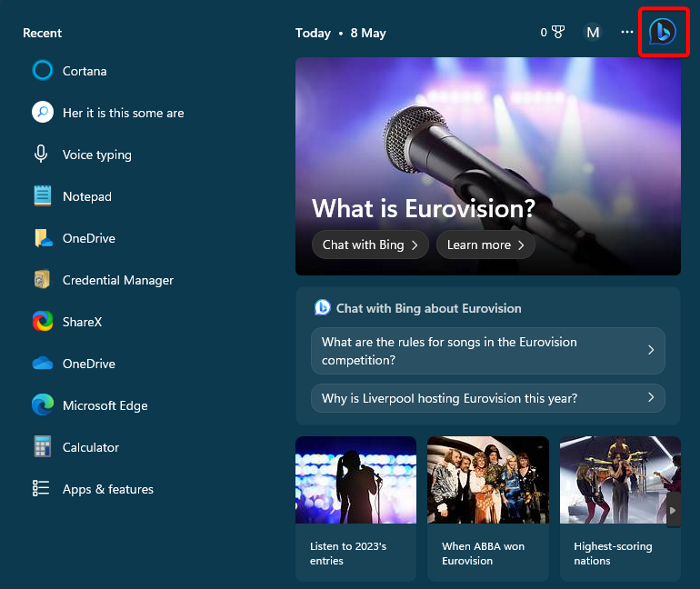700x589 pixels.
Task: Open Notepad from recent apps
Action: pos(72,196)
